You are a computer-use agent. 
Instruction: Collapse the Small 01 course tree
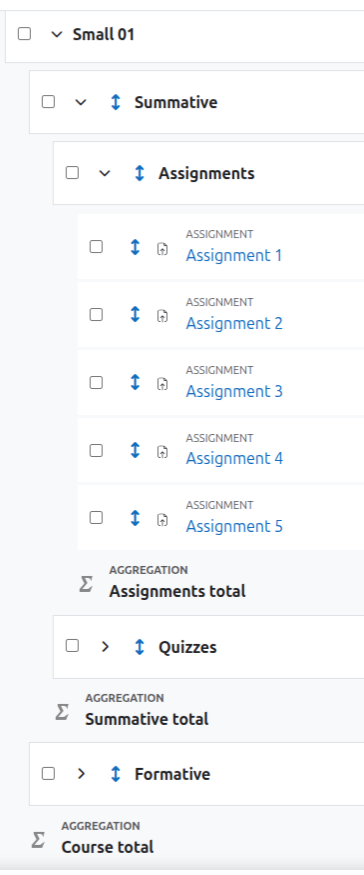[x=56, y=35]
